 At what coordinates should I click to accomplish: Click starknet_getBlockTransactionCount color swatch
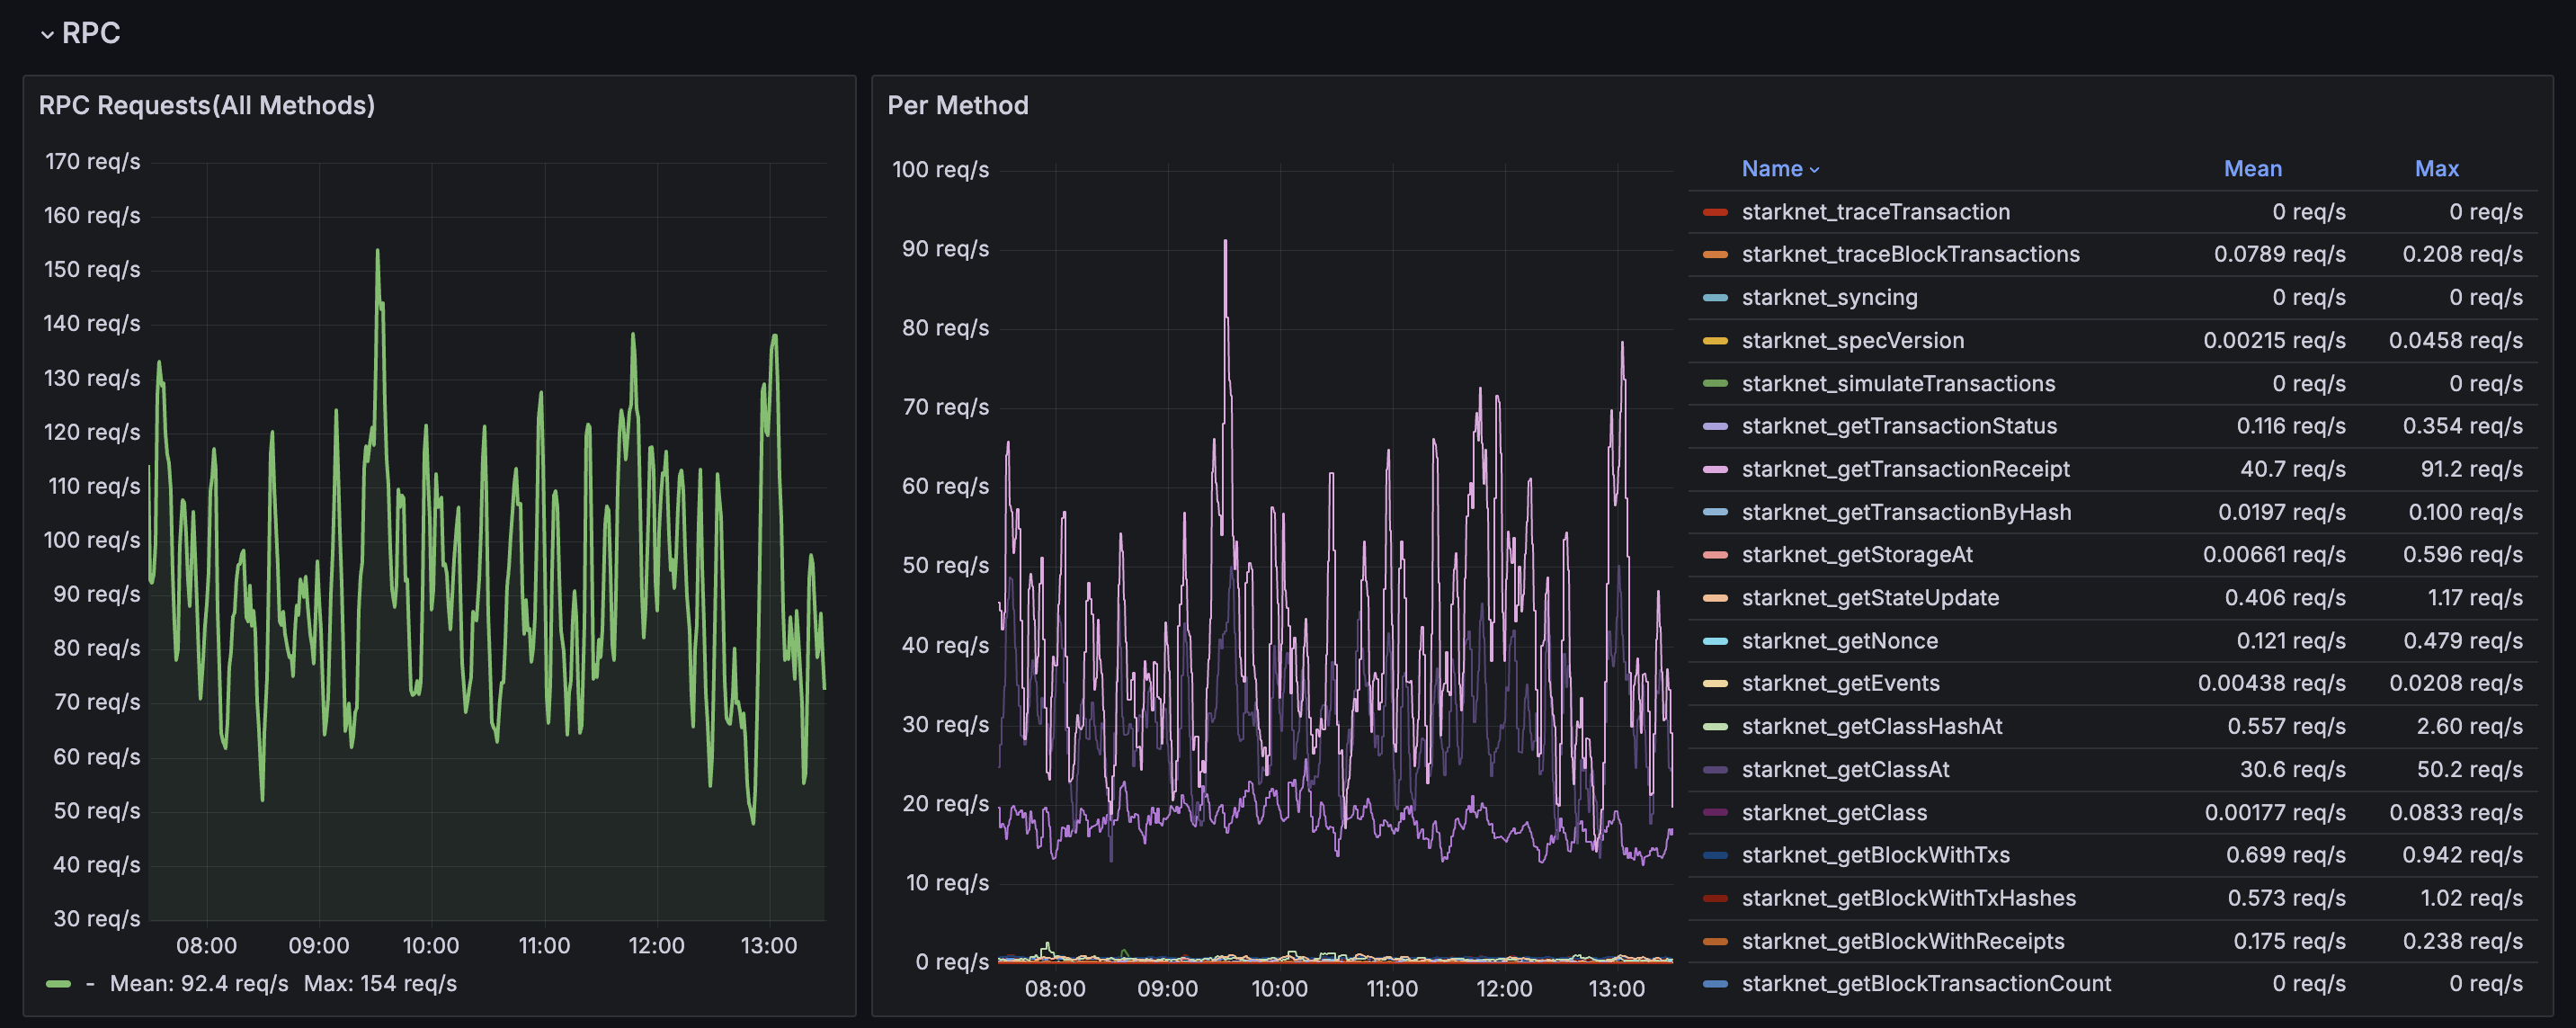[x=1715, y=984]
